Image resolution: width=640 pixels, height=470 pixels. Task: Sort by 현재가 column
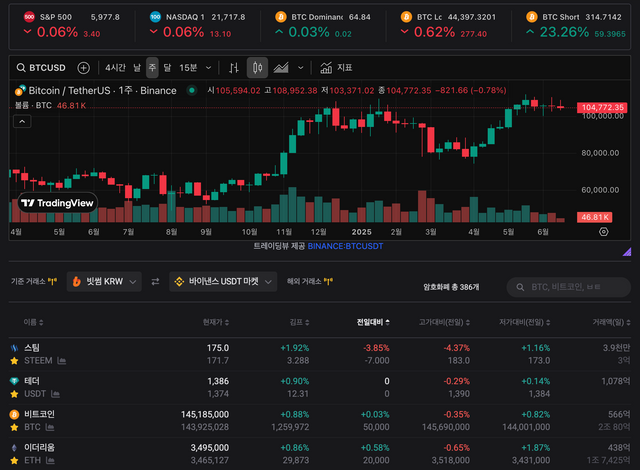pos(216,322)
